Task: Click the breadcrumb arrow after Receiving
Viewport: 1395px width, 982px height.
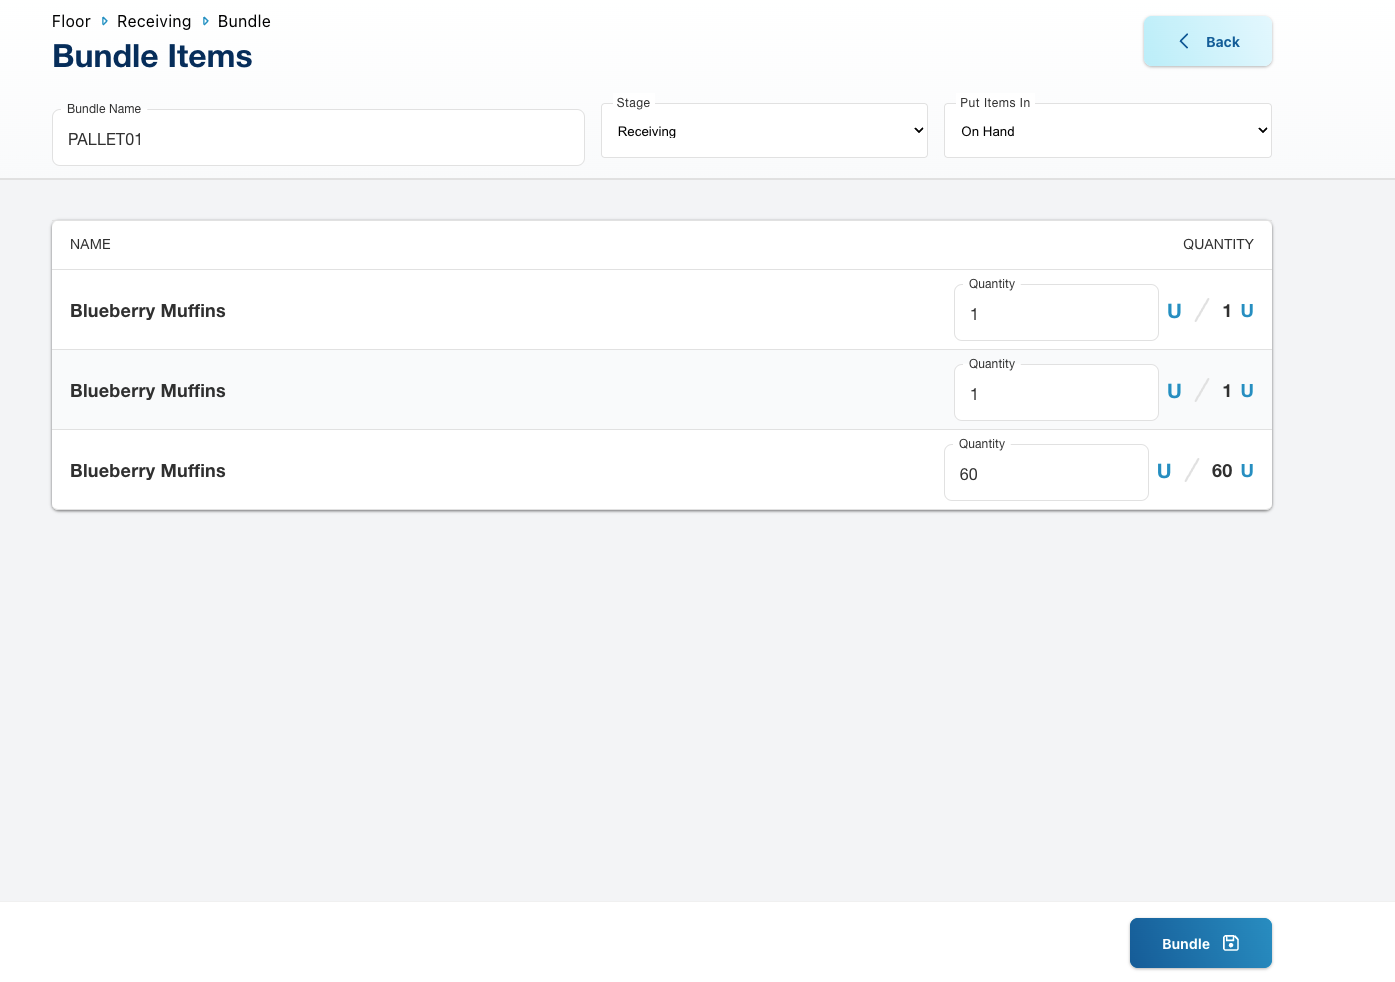Action: tap(205, 21)
